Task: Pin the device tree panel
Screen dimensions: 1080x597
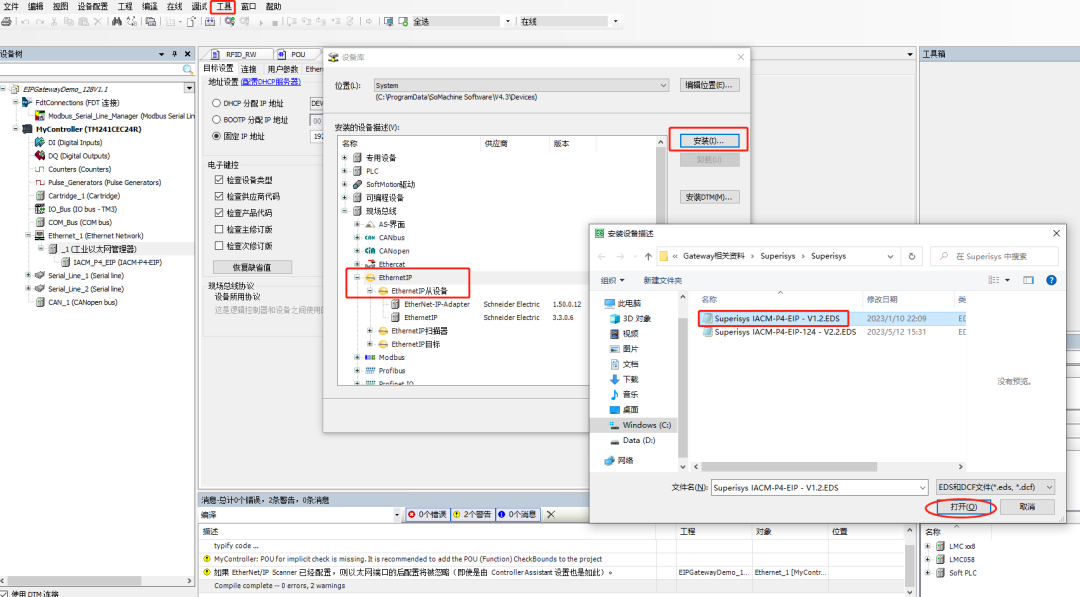Action: 174,54
